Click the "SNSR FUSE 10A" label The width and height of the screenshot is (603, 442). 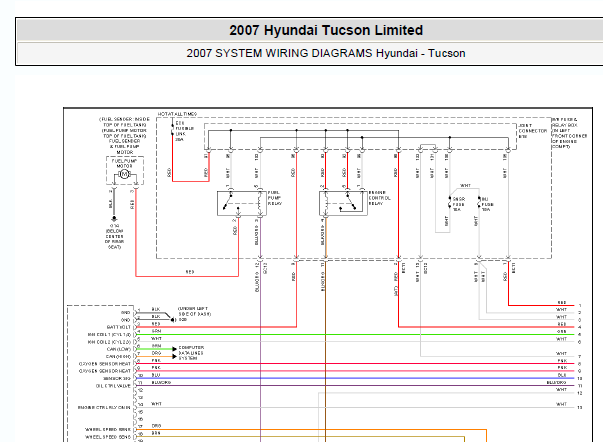(x=459, y=204)
